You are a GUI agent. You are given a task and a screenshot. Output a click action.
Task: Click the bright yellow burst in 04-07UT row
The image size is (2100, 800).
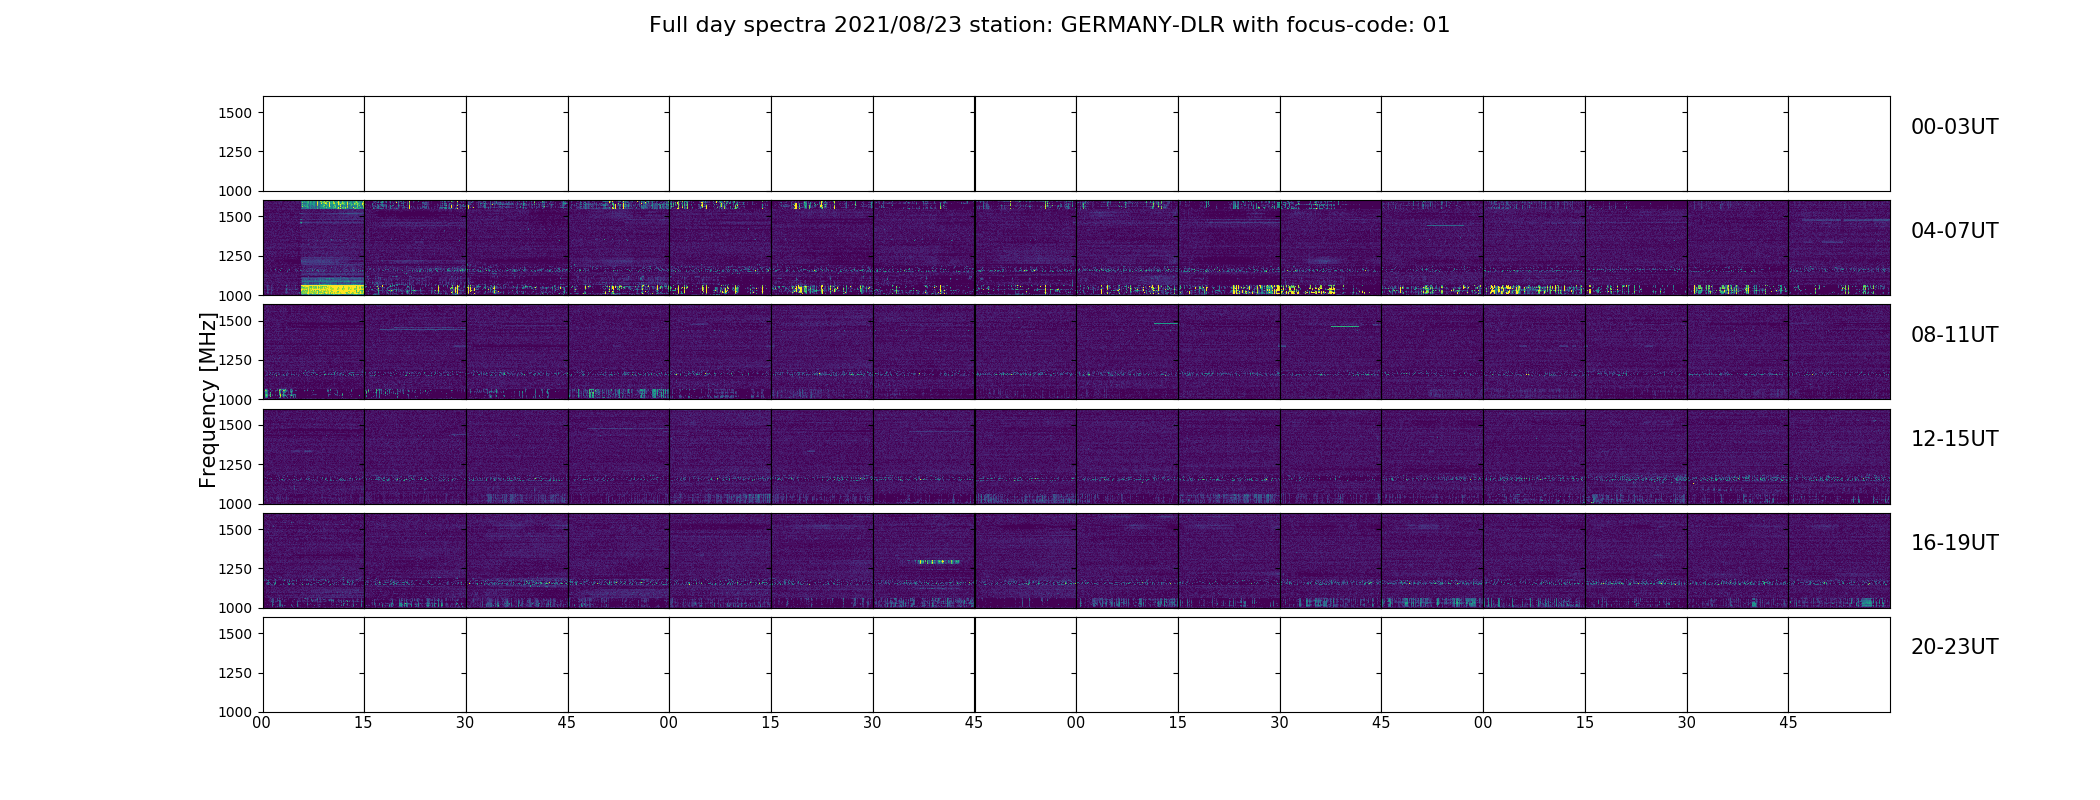coord(332,289)
